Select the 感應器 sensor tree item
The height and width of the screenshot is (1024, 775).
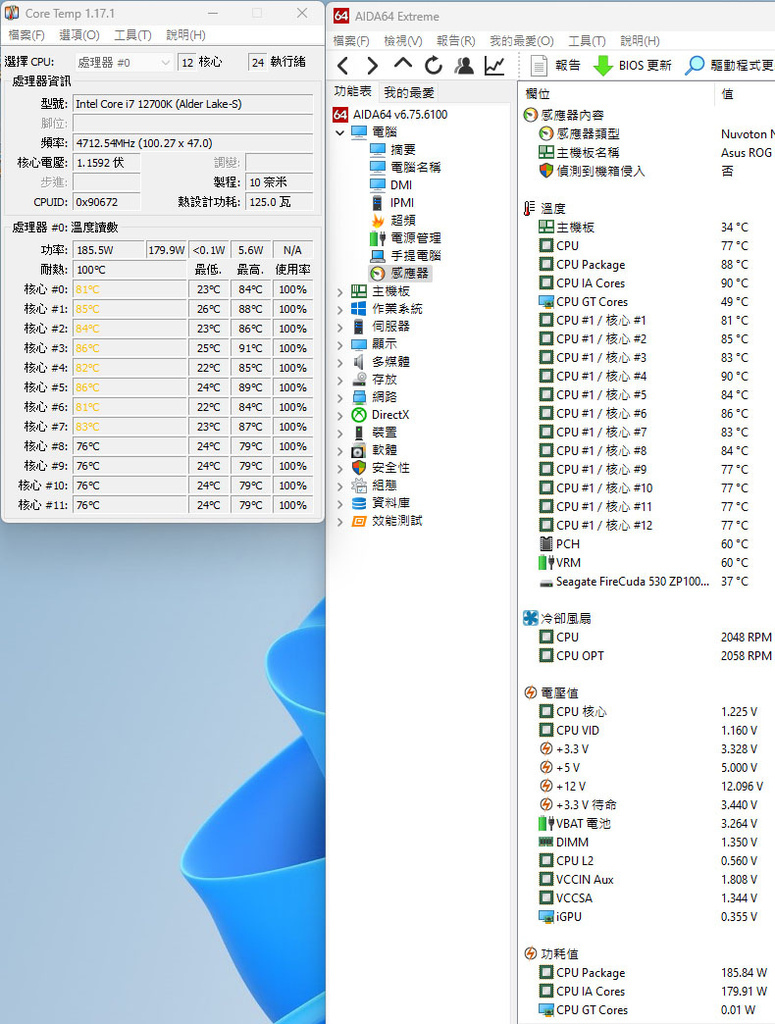(400, 273)
